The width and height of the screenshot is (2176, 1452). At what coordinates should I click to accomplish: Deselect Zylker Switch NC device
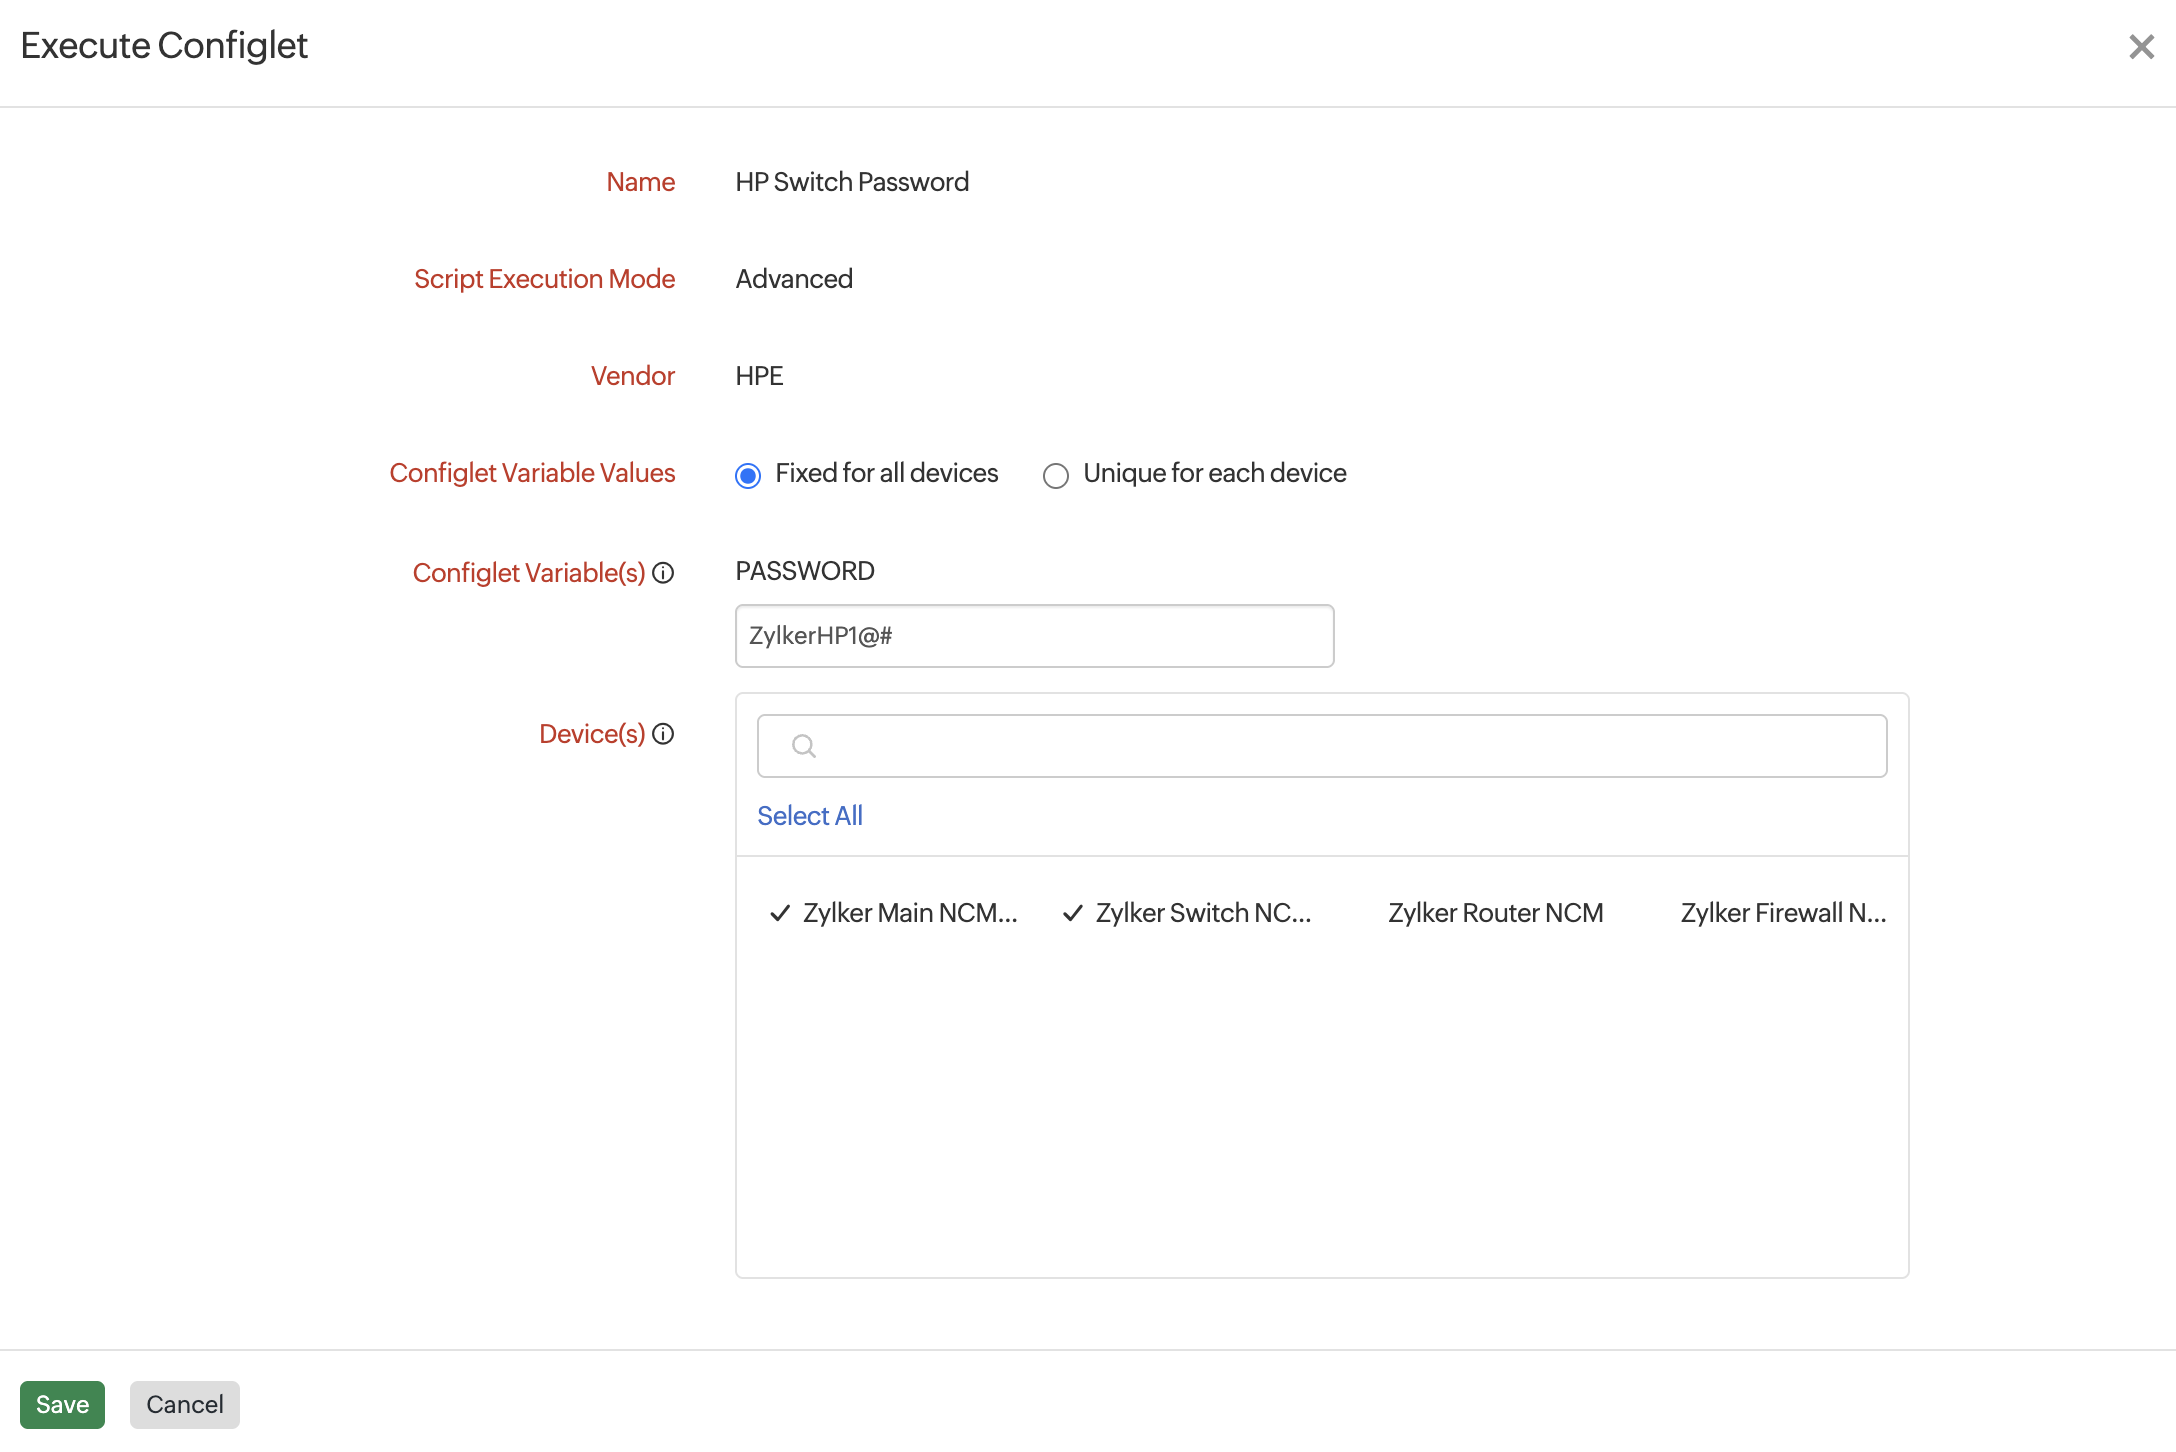click(1202, 913)
